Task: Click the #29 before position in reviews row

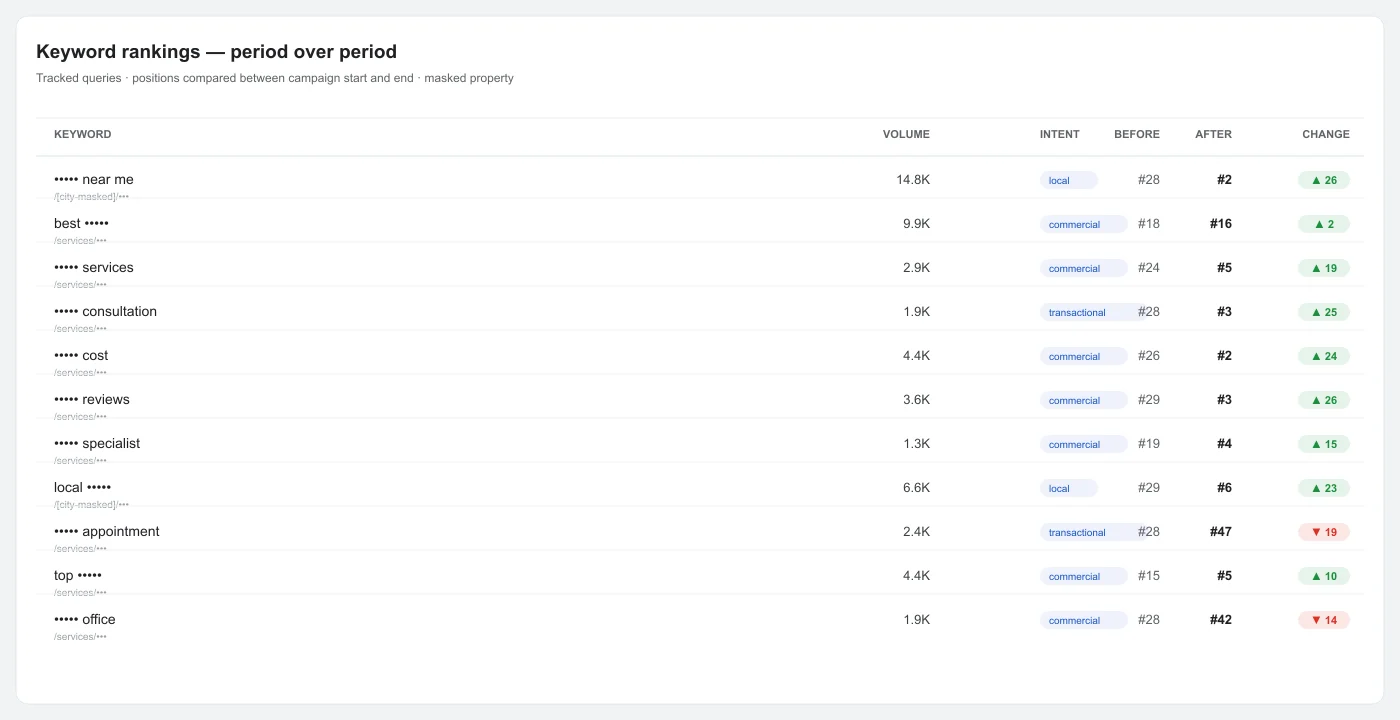Action: [1149, 400]
